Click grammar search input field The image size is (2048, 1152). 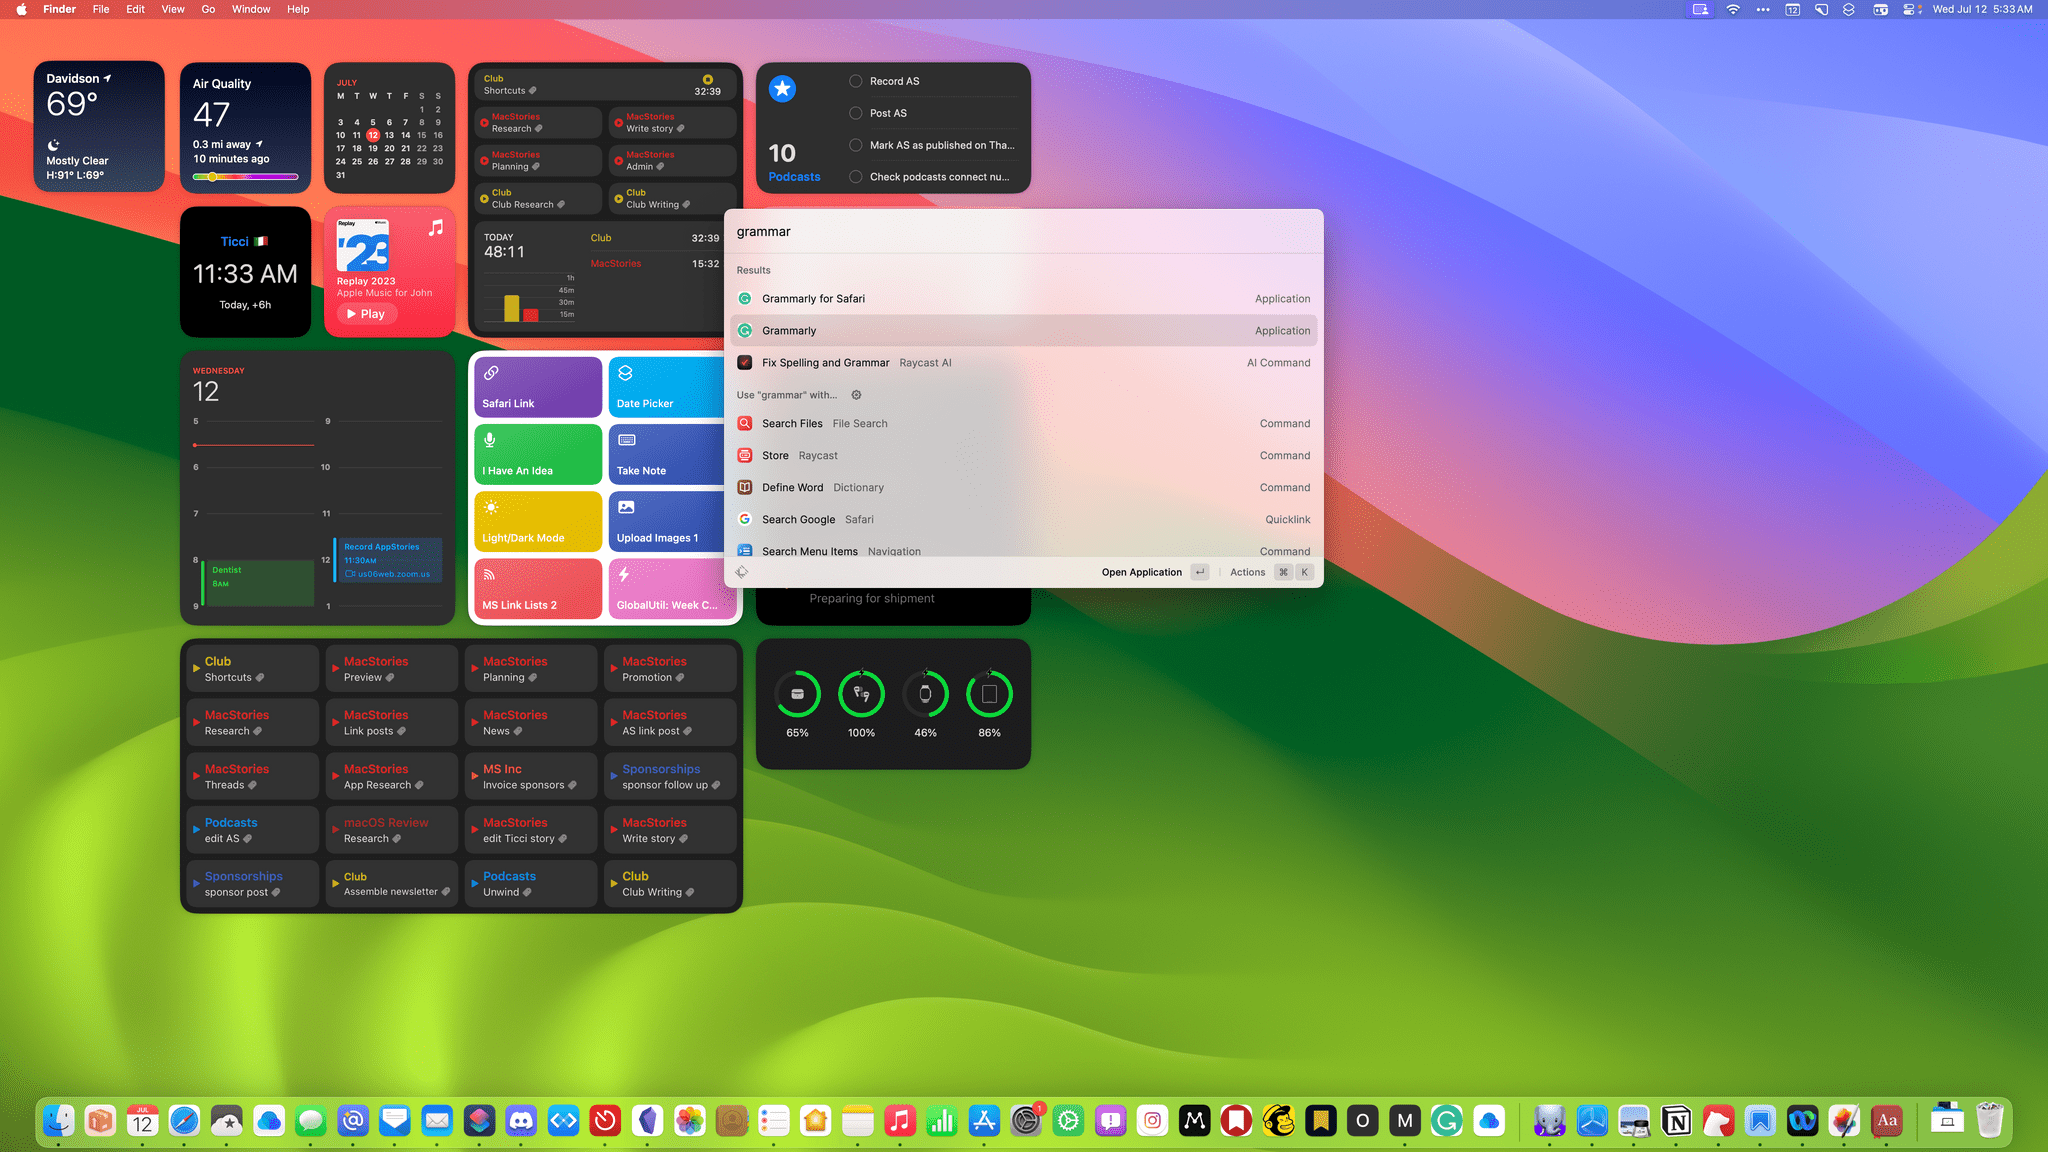(x=1024, y=231)
